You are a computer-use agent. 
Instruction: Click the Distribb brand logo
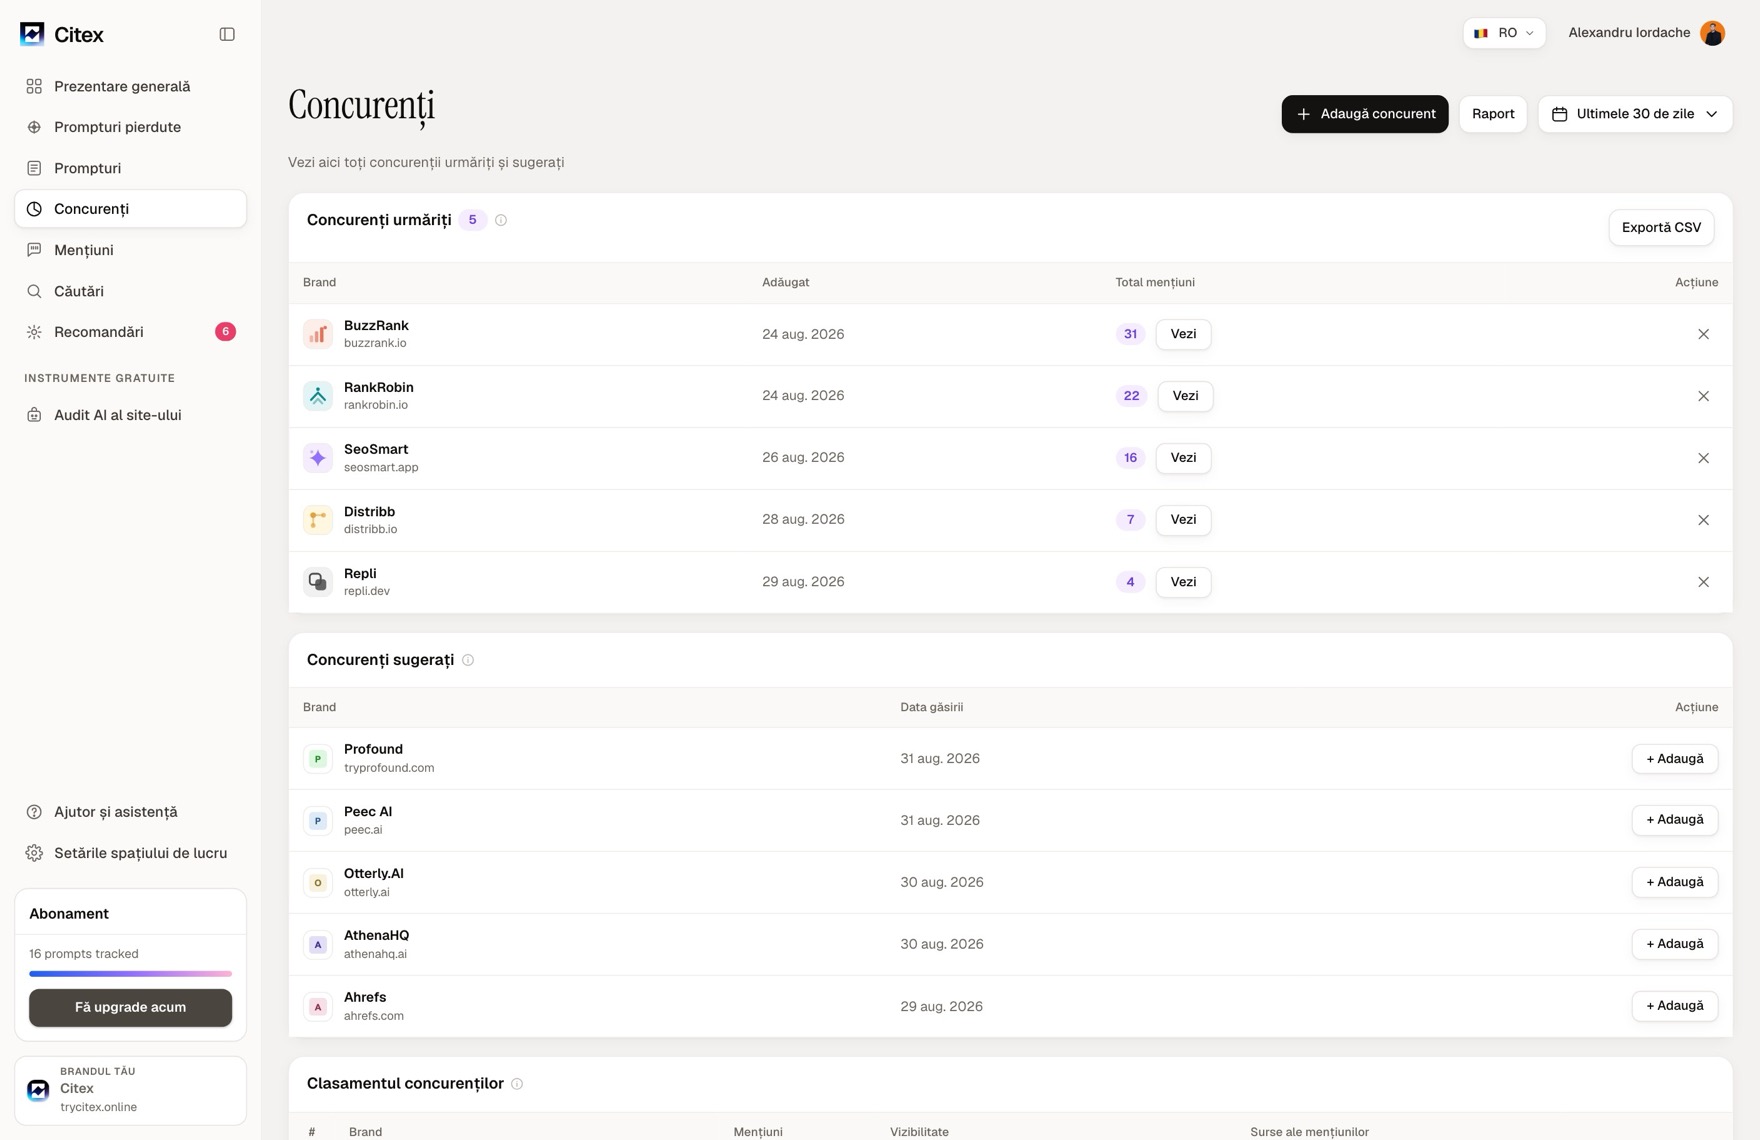[x=318, y=520]
